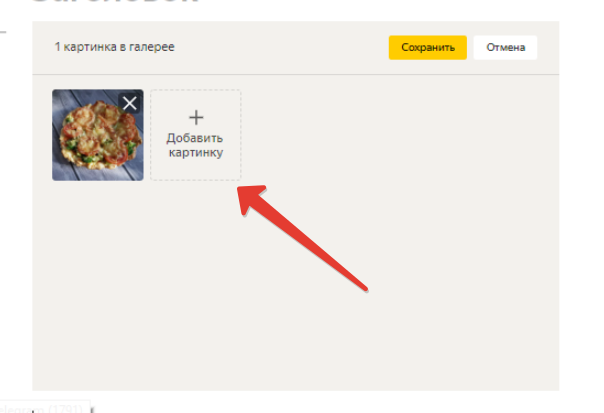
Task: Click the red arrow annotation head
Action: click(x=250, y=198)
